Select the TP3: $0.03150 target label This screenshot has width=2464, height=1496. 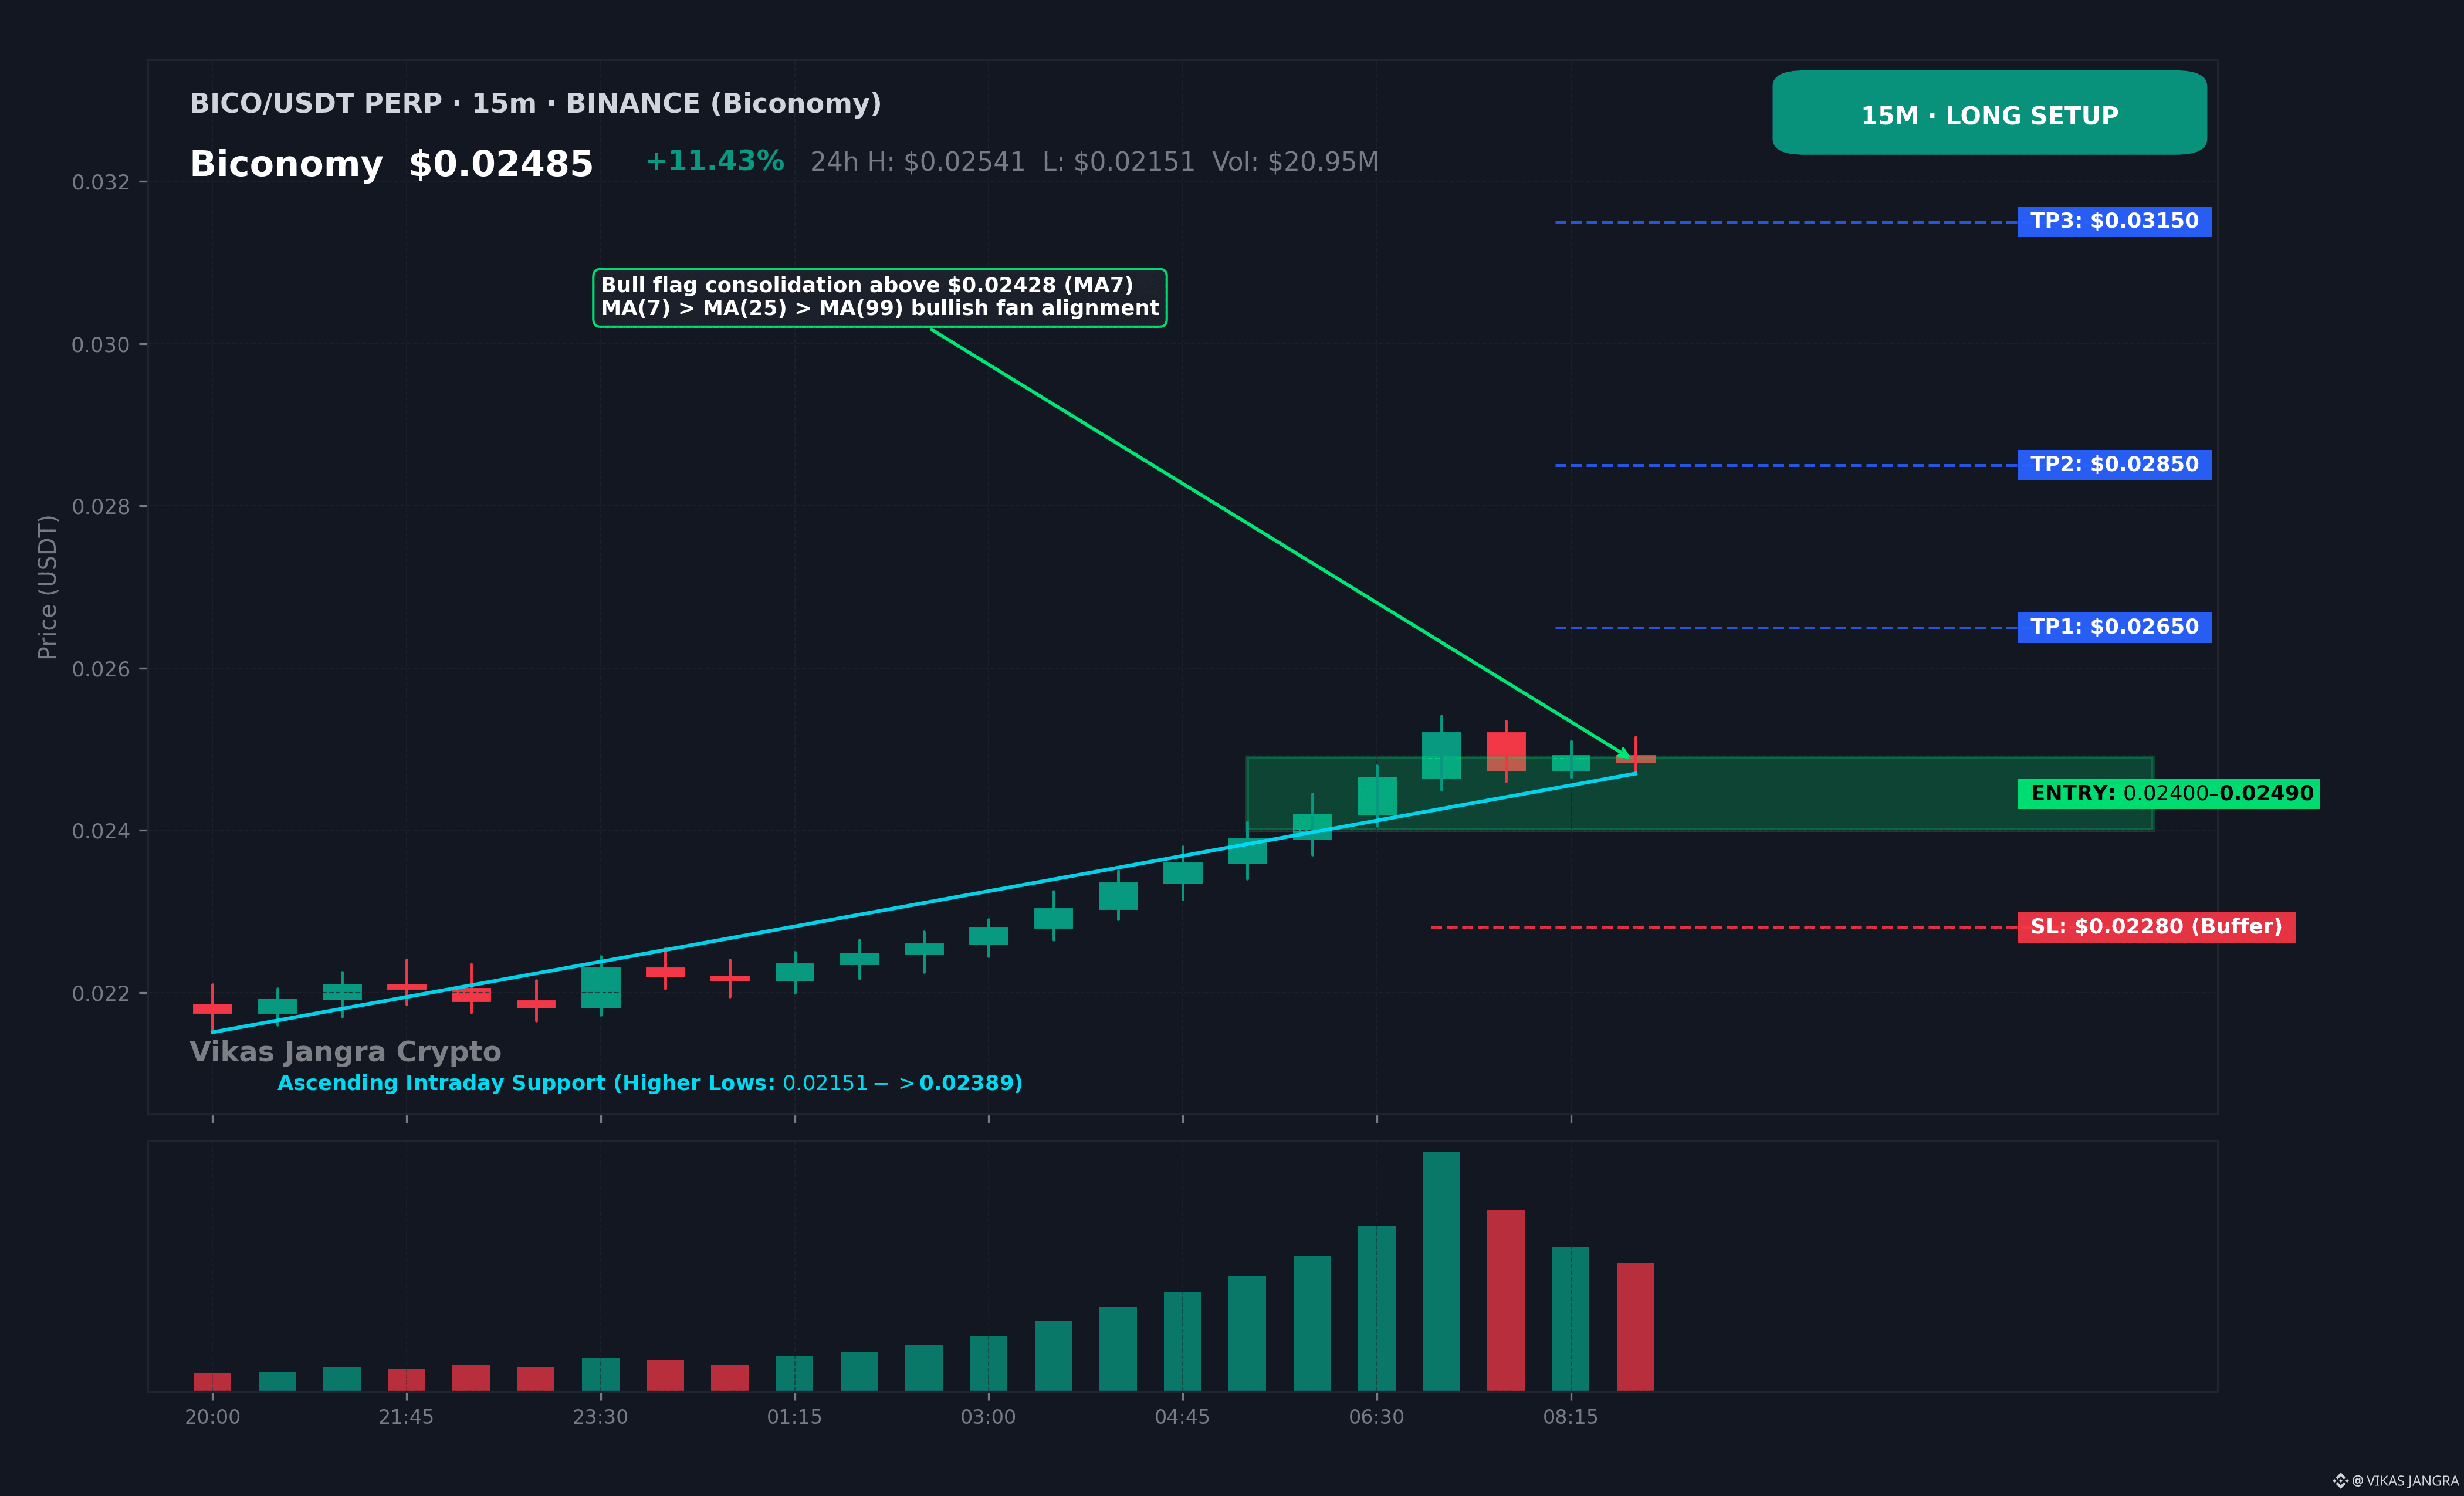click(2114, 221)
